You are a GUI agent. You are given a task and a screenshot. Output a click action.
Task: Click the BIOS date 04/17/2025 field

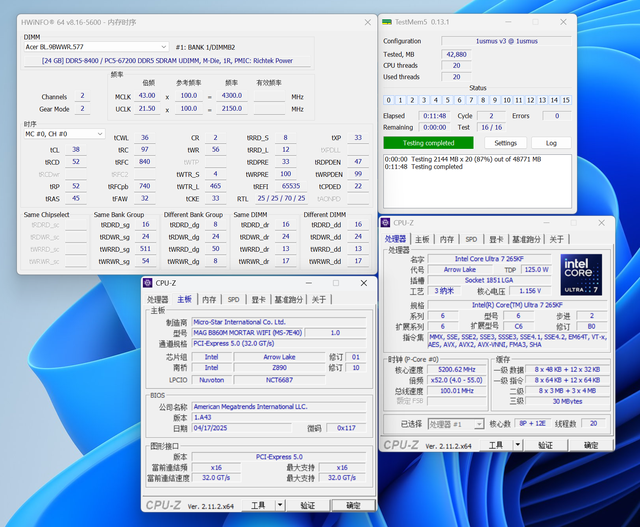point(242,428)
